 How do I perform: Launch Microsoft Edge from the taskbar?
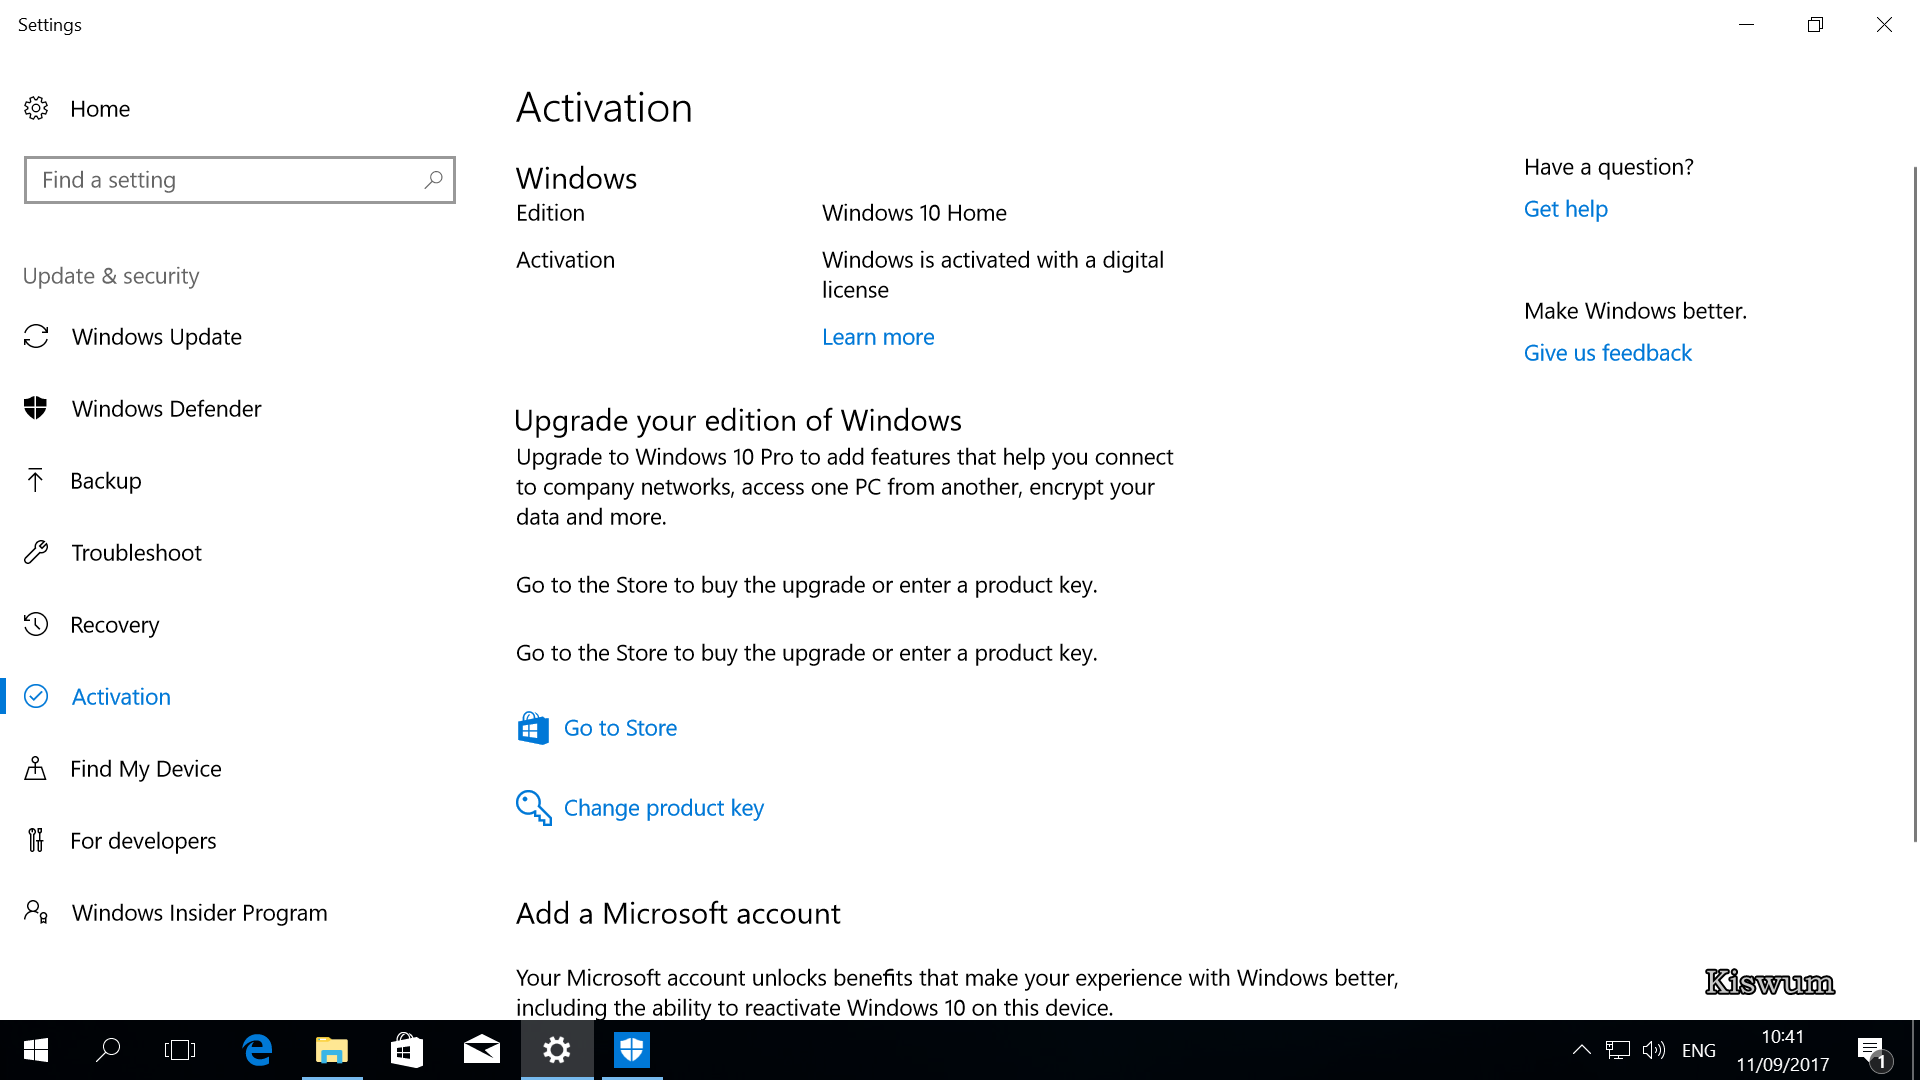point(257,1050)
